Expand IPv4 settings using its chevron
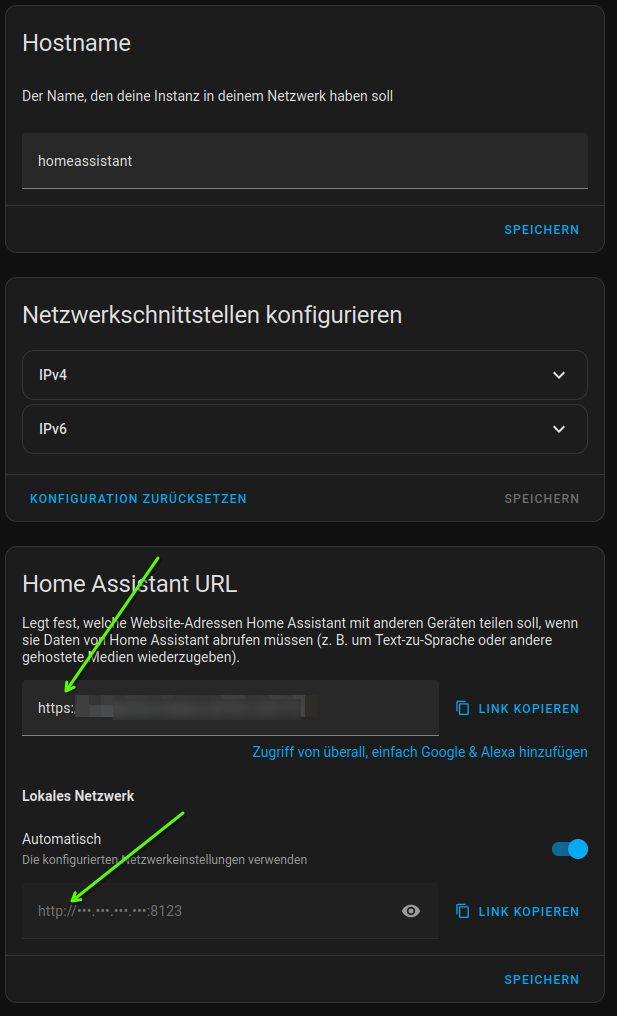This screenshot has height=1016, width=617. (x=559, y=375)
